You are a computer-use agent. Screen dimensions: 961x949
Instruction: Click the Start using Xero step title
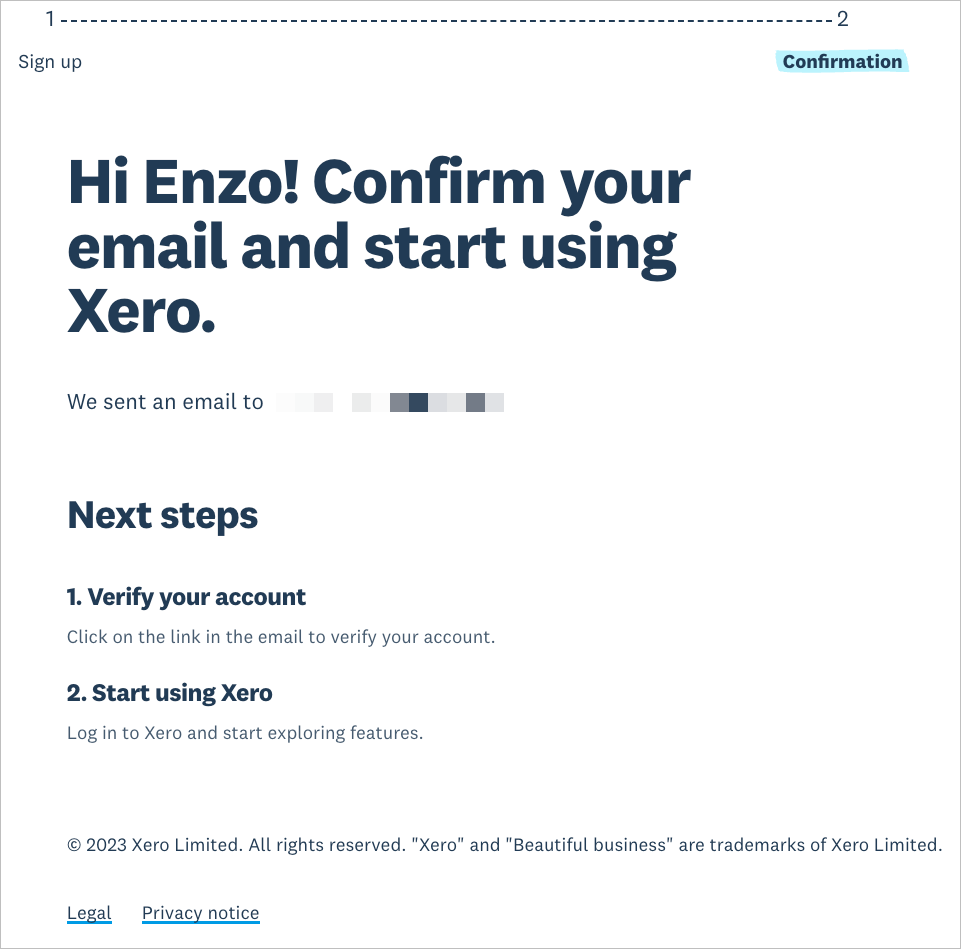169,692
